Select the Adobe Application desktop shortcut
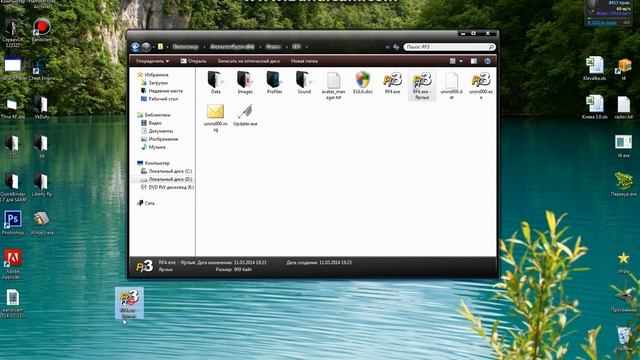640x360 pixels. (x=12, y=264)
